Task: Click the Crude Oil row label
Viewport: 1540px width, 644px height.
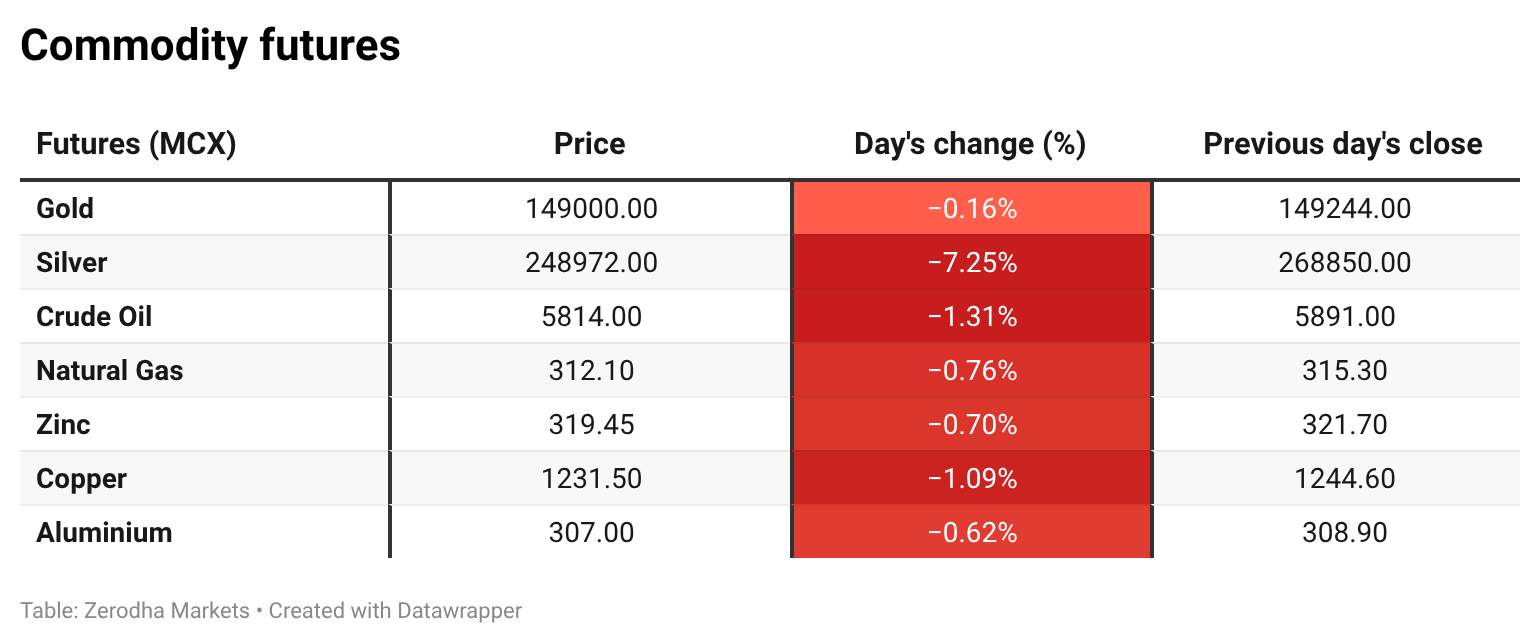Action: point(94,317)
